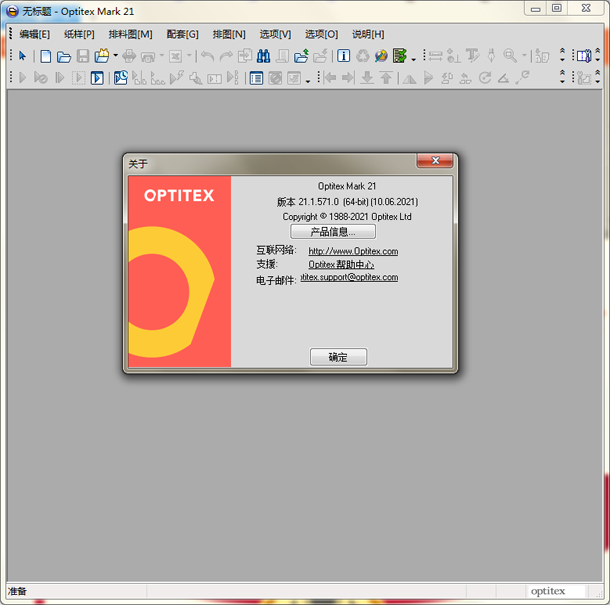This screenshot has height=605, width=610.
Task: Open the 选项[V] menu
Action: pyautogui.click(x=275, y=34)
